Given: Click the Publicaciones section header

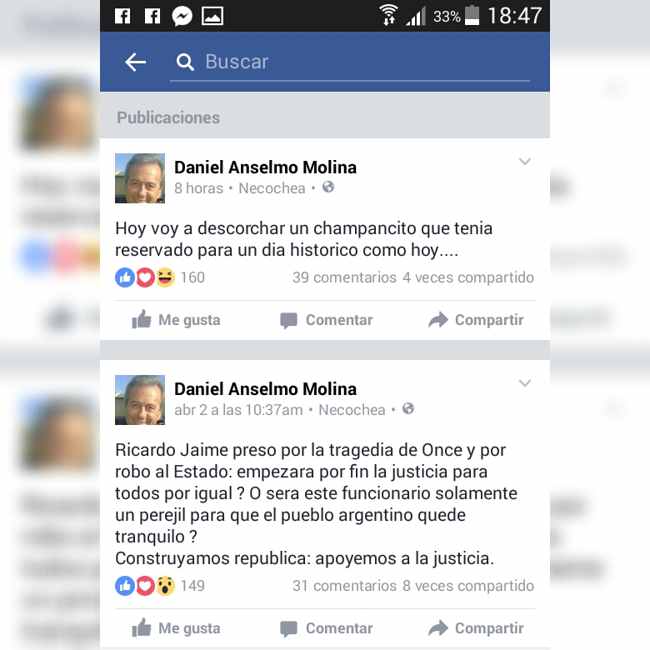Looking at the screenshot, I should click(x=168, y=118).
